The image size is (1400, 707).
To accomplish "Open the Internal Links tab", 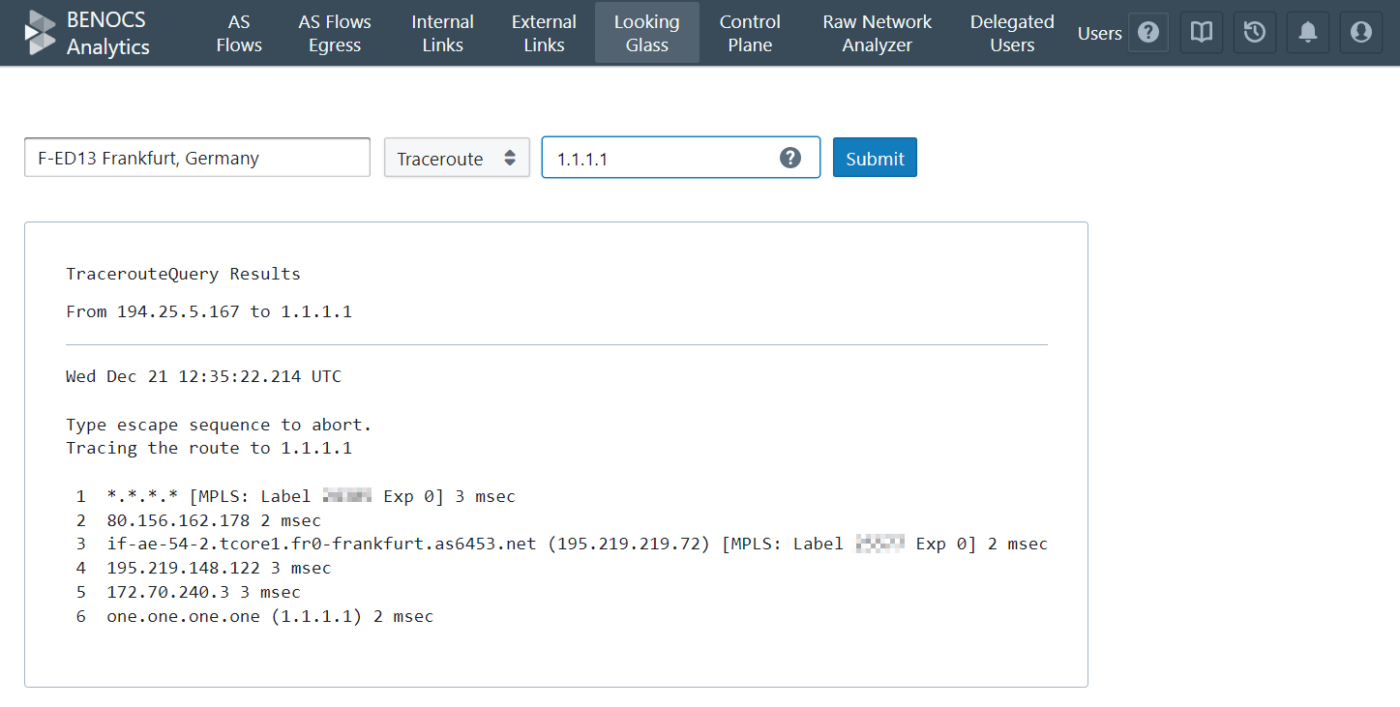I will [443, 33].
